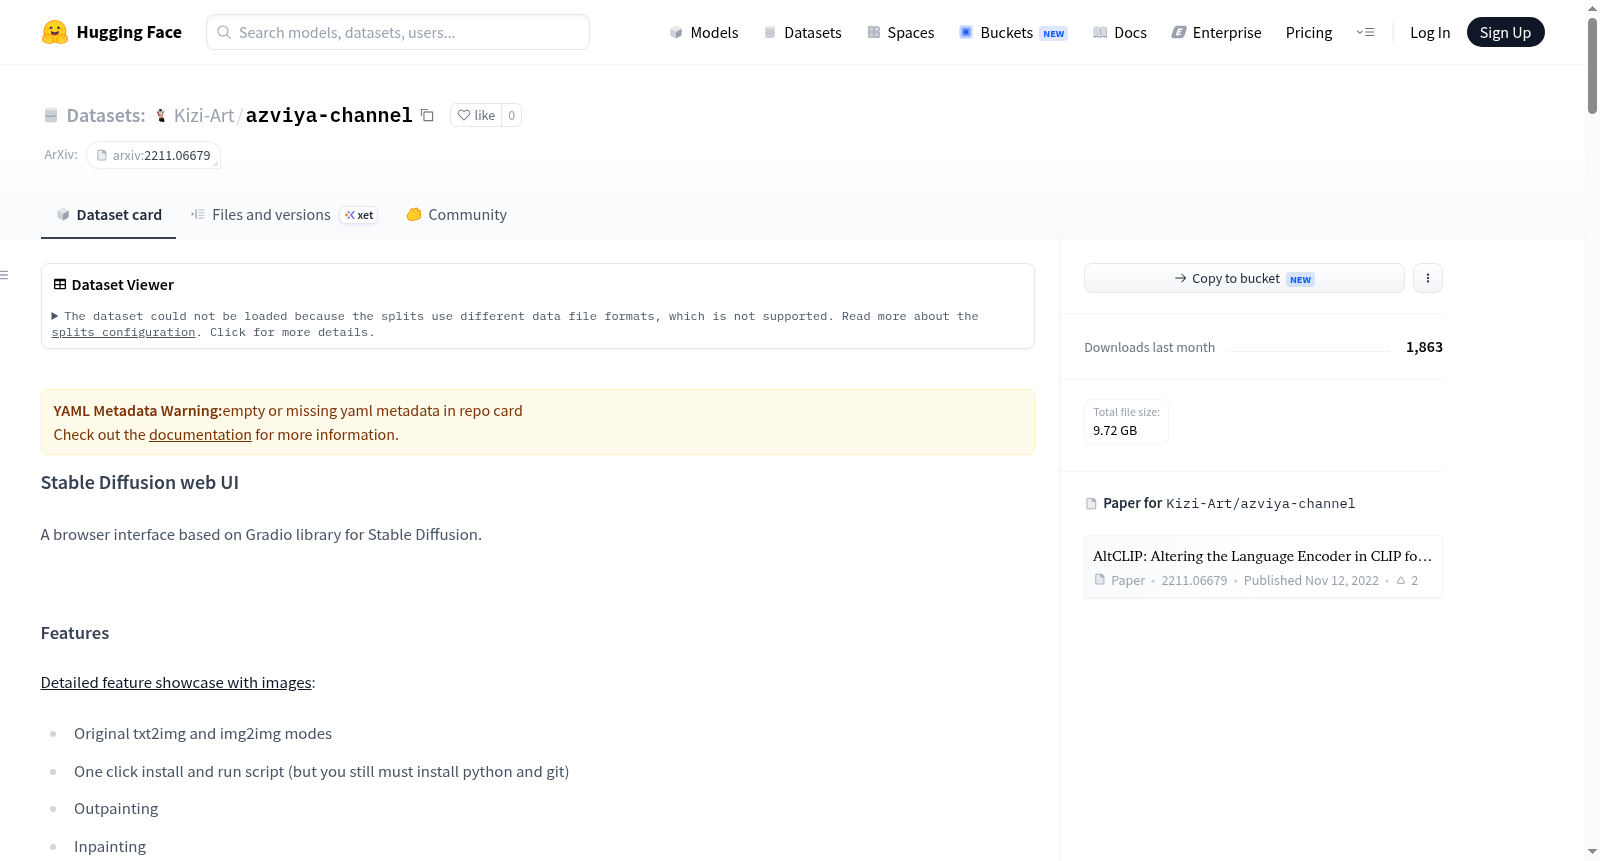1600x861 pixels.
Task: Open the table of contents sidebar icon
Action: (x=4, y=275)
